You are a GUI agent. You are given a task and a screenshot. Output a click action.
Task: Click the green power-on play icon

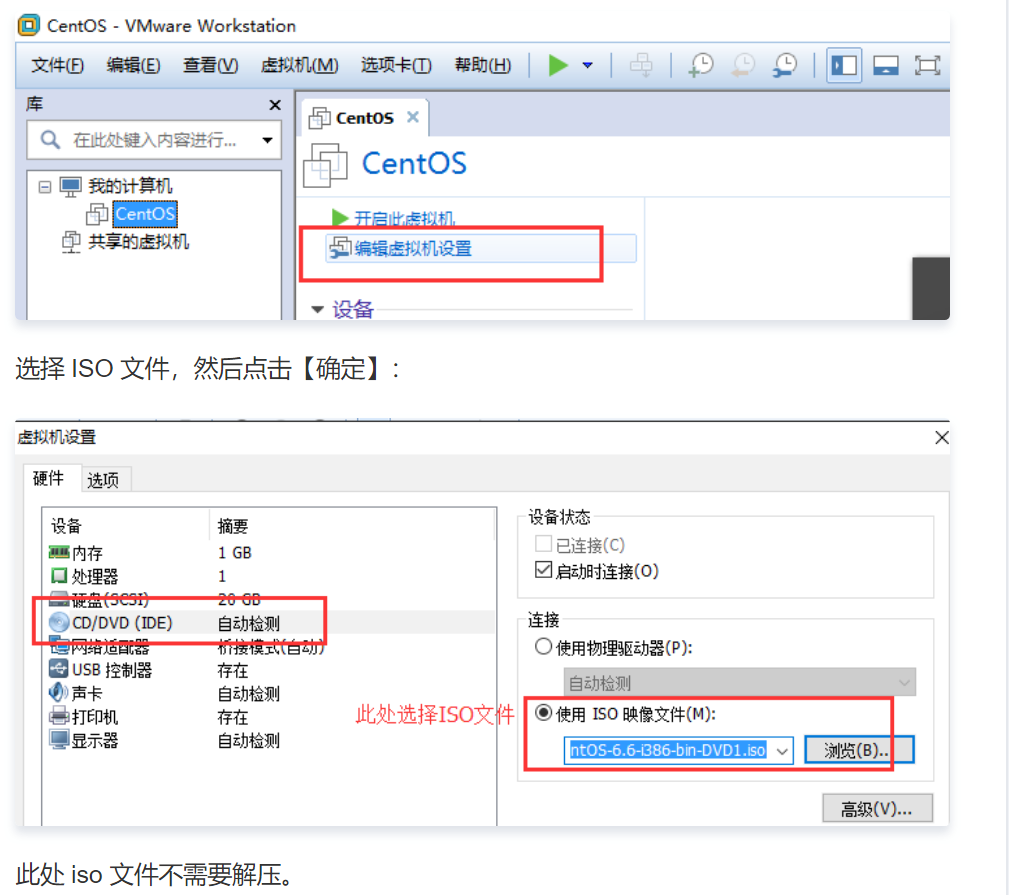coord(558,65)
